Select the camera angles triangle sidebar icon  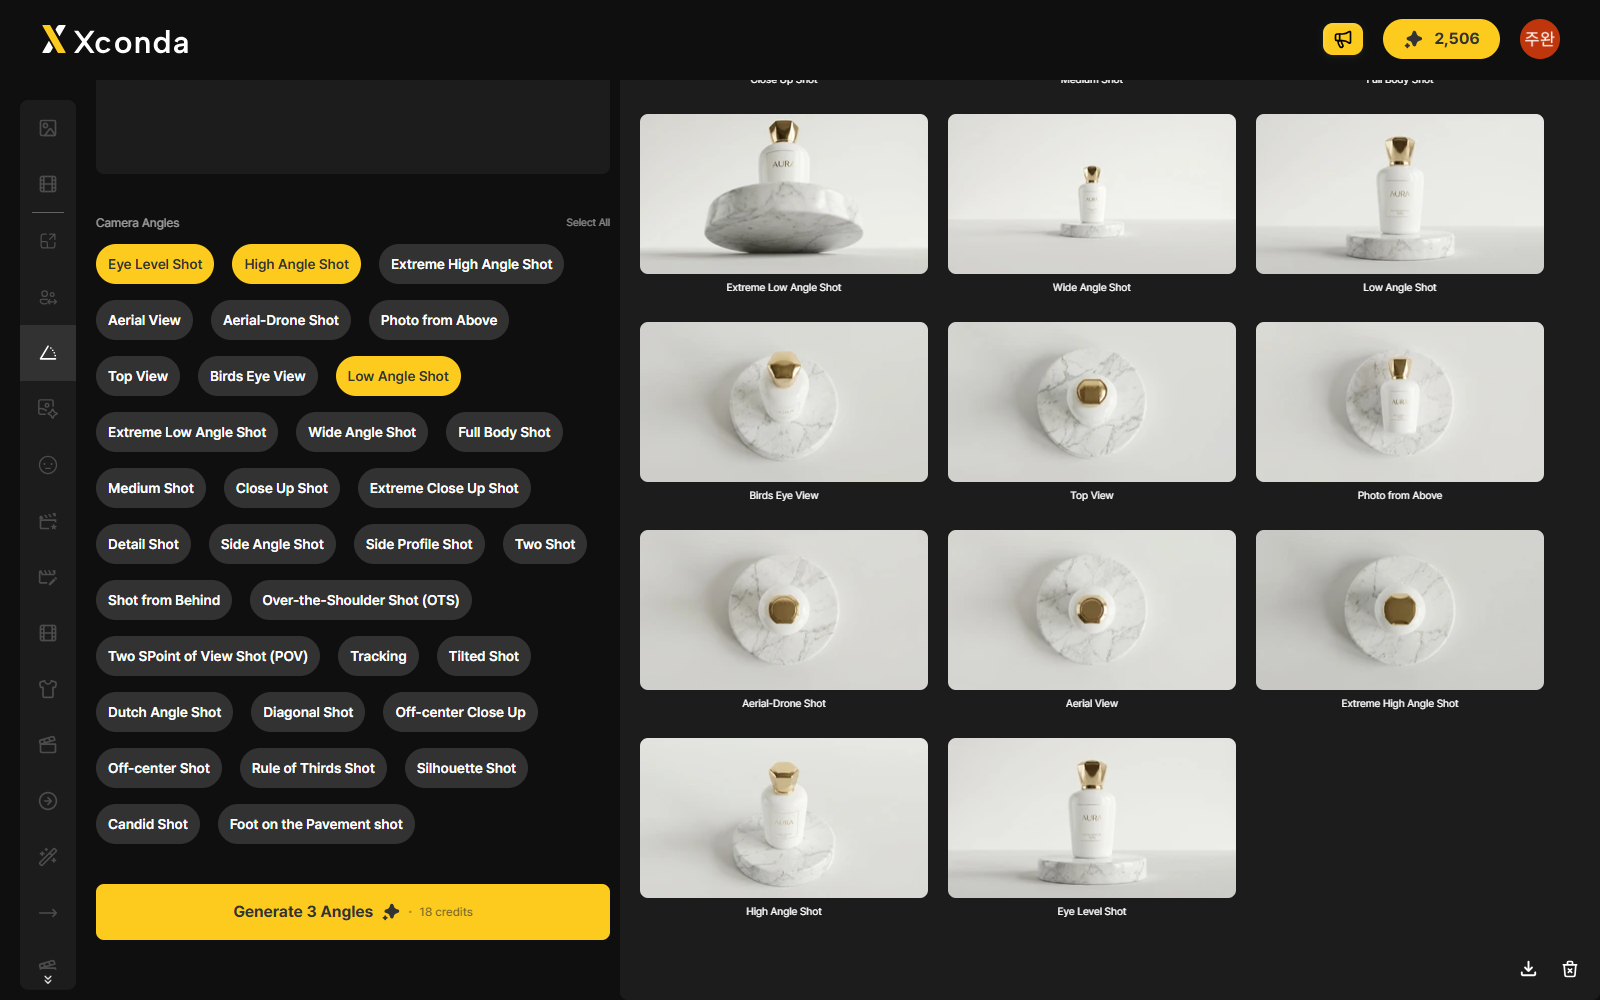coord(48,353)
